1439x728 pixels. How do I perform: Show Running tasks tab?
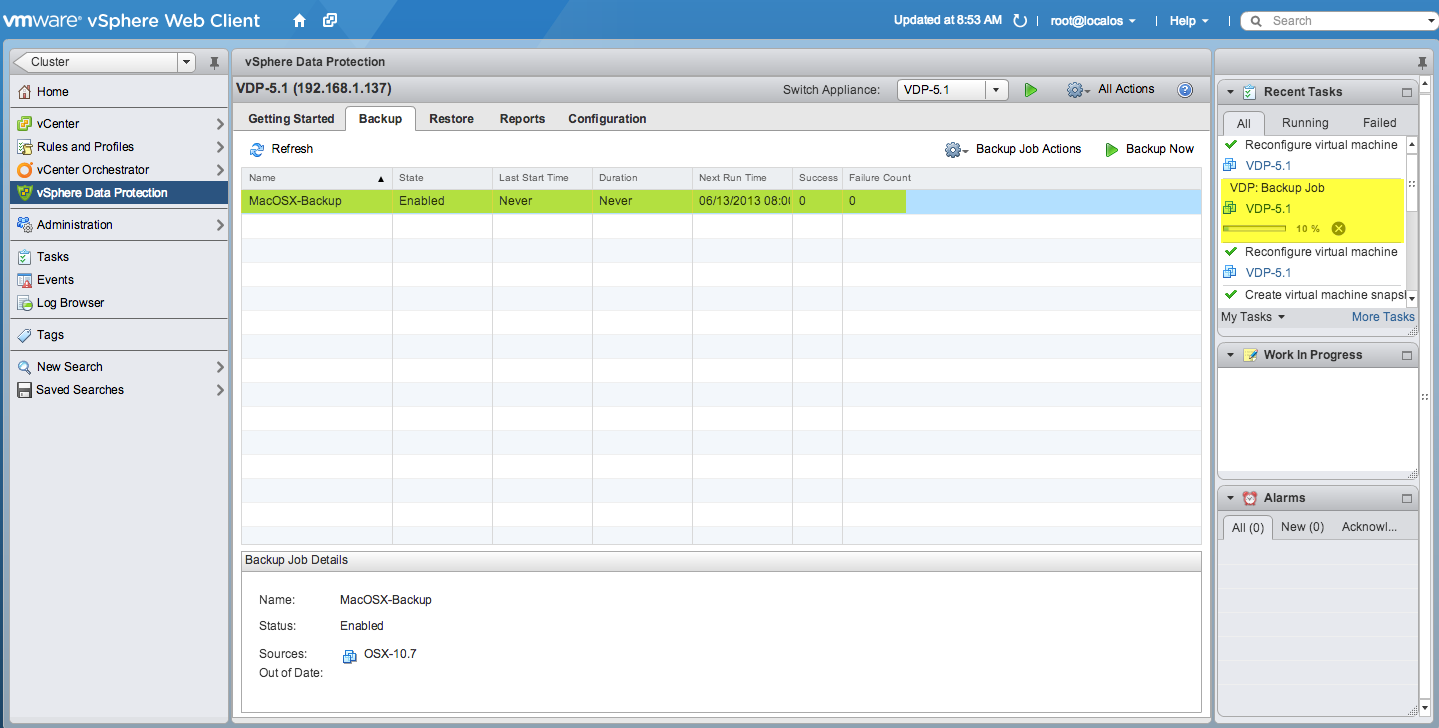pos(1305,123)
